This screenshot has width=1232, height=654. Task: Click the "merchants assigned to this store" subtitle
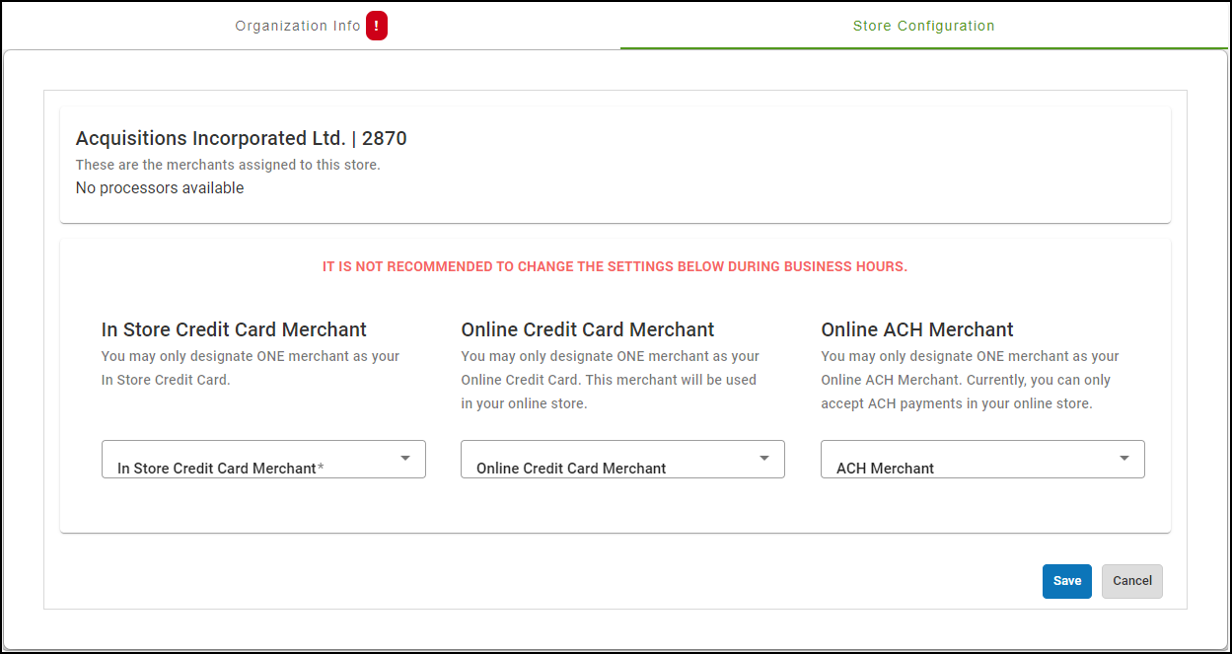(228, 164)
